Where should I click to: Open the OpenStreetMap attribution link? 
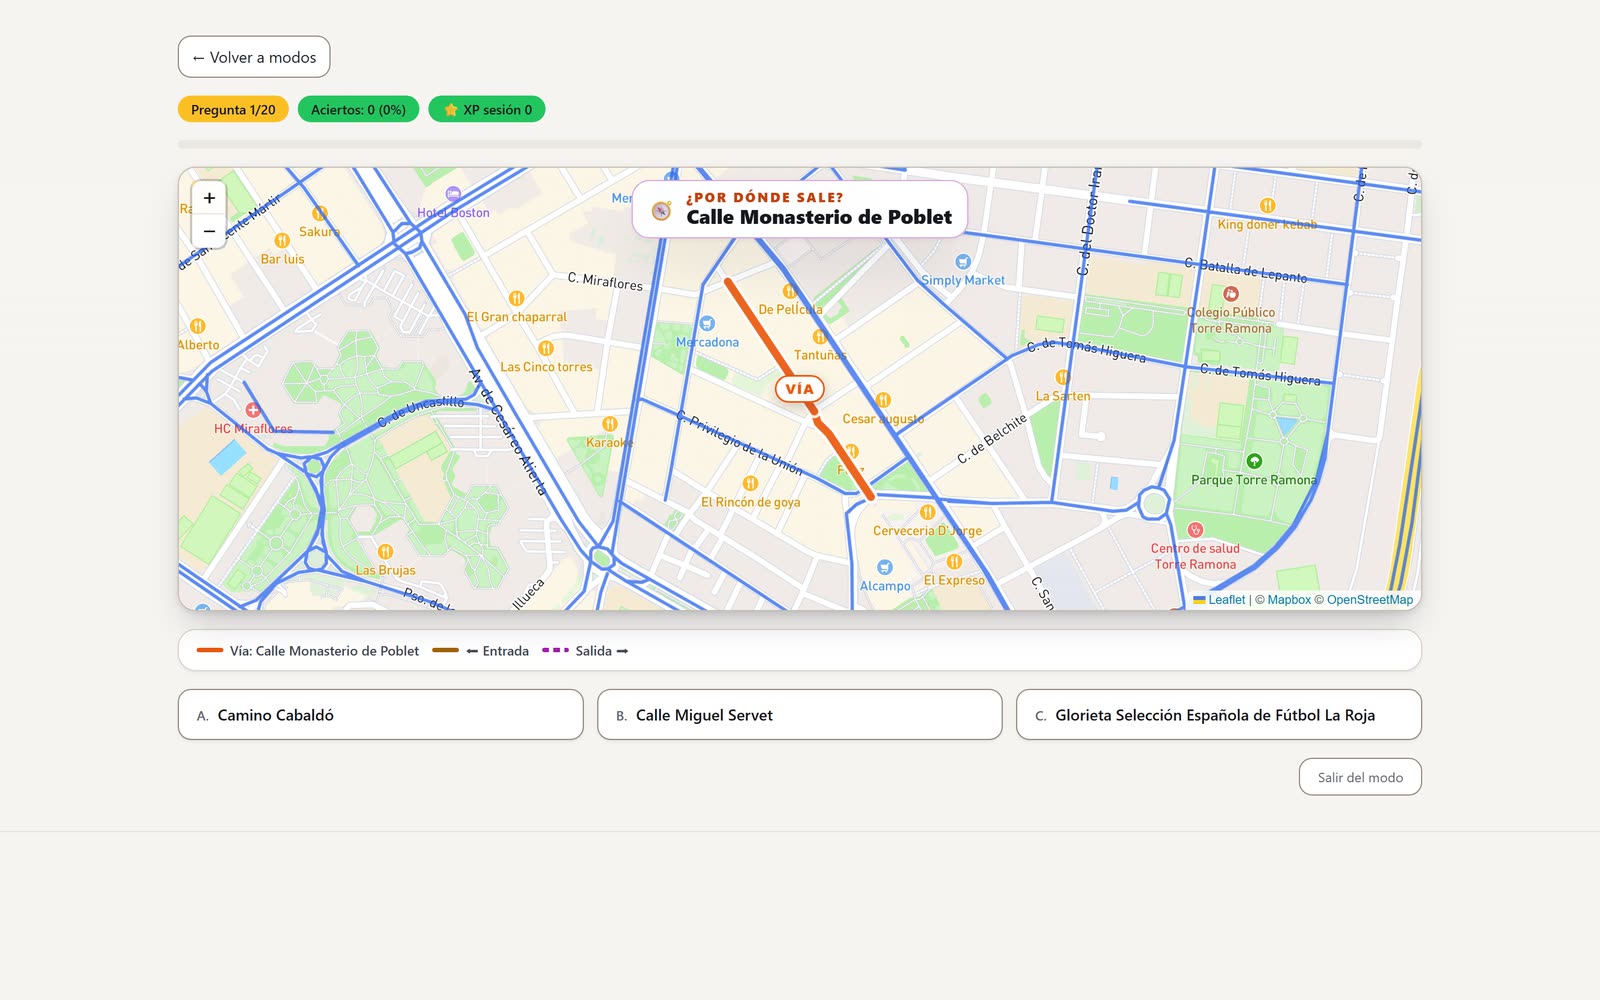click(1370, 600)
